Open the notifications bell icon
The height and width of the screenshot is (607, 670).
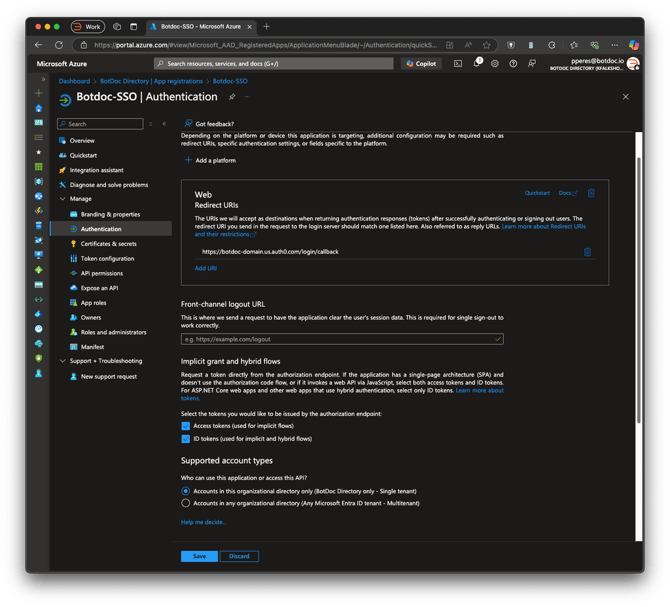(x=476, y=63)
